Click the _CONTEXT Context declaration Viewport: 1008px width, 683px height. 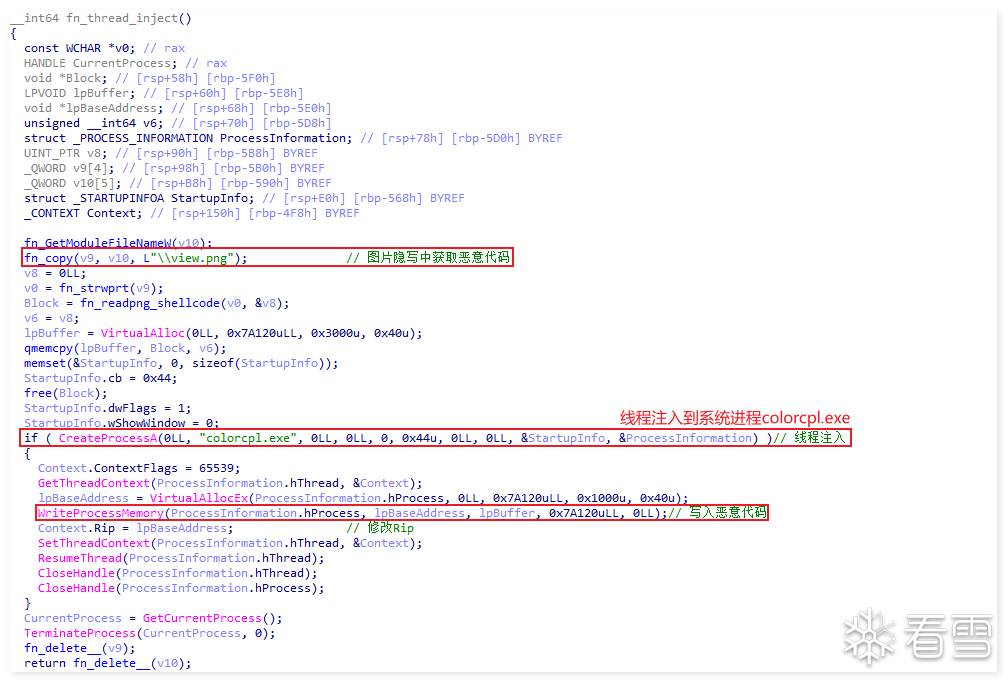coord(83,213)
